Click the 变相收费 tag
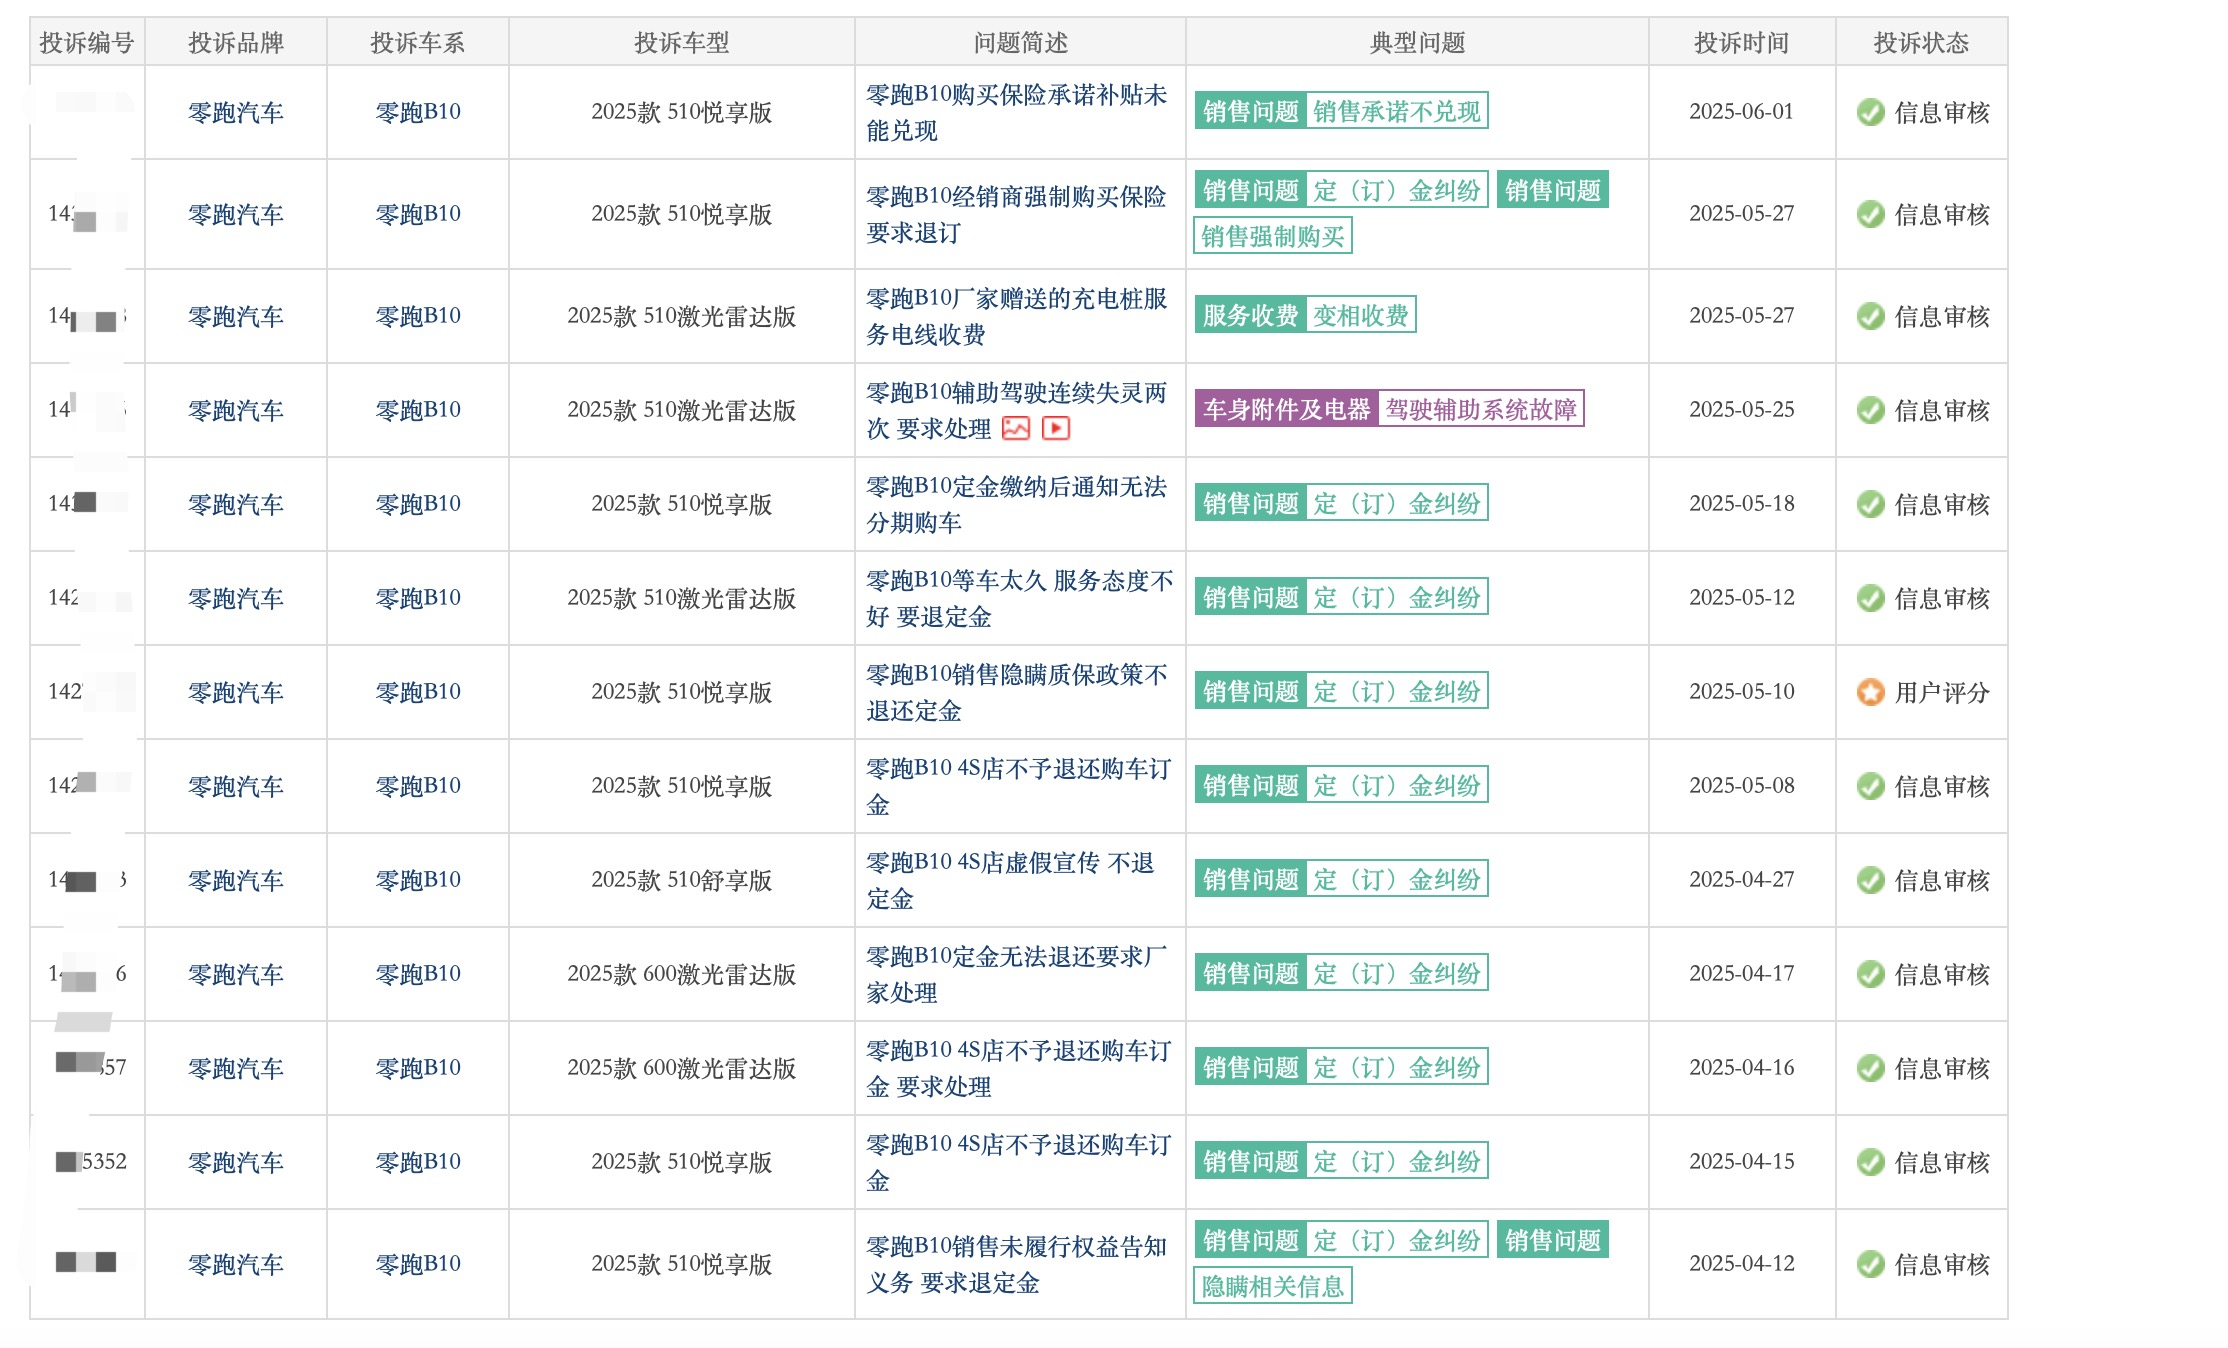Screen dimensions: 2228x1348 tap(1360, 315)
